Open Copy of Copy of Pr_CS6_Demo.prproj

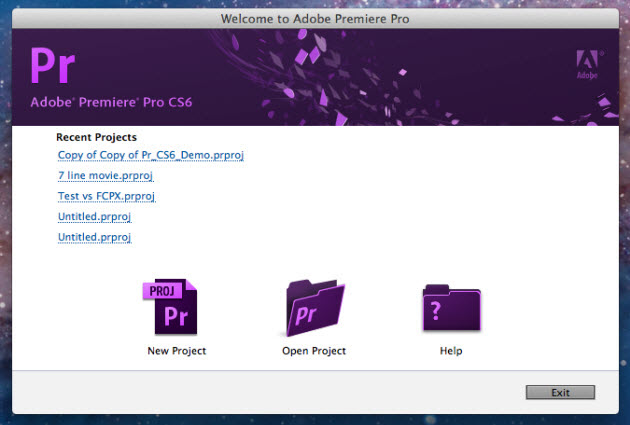click(x=151, y=155)
